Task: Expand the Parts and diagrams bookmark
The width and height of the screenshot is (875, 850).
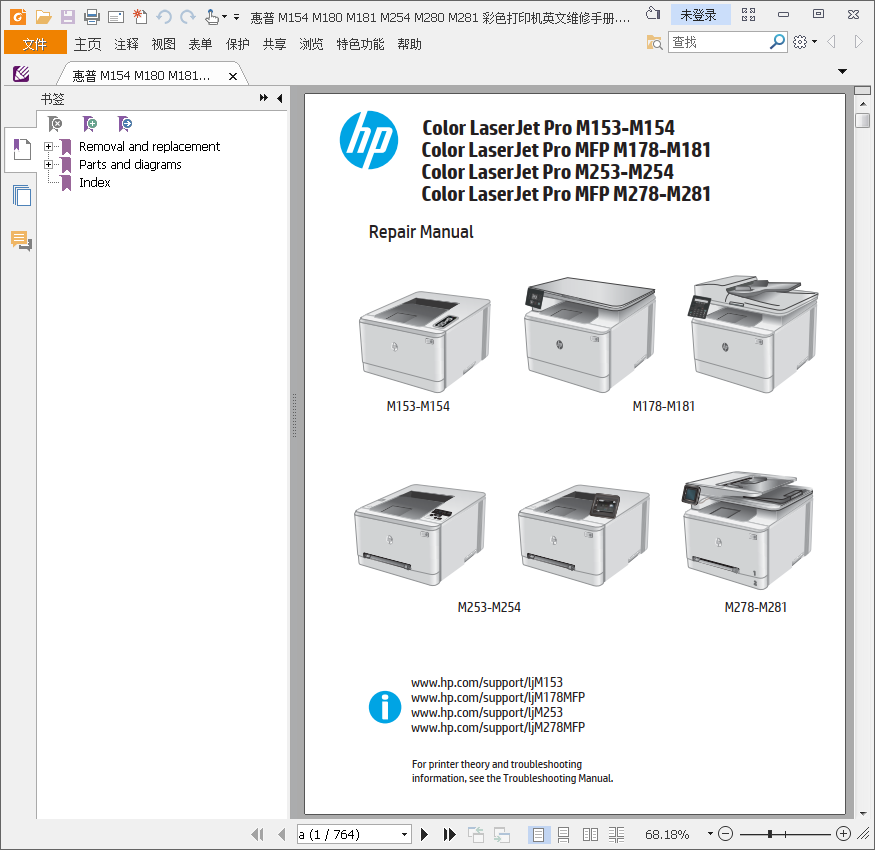Action: pos(49,165)
